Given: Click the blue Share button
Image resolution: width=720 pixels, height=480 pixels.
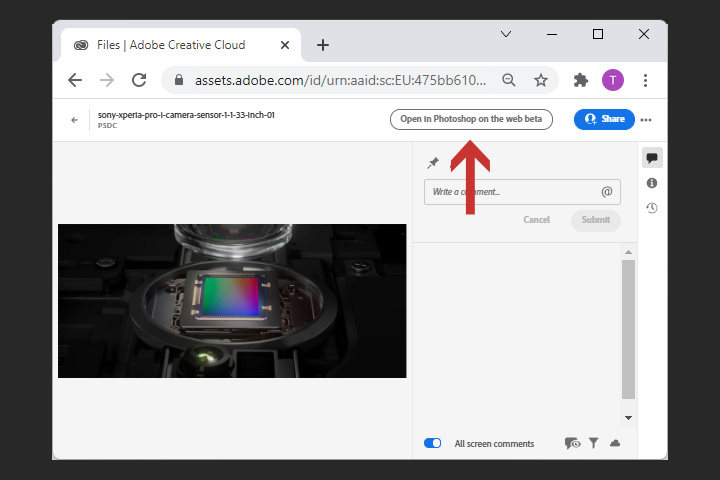Looking at the screenshot, I should pos(603,119).
